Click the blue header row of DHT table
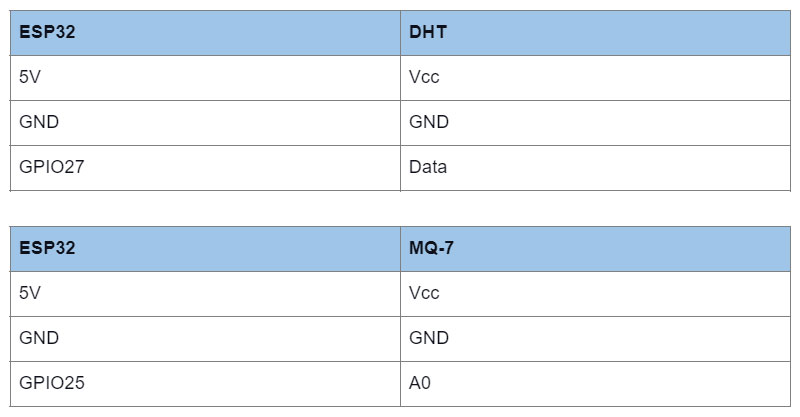Image resolution: width=800 pixels, height=417 pixels. (400, 33)
